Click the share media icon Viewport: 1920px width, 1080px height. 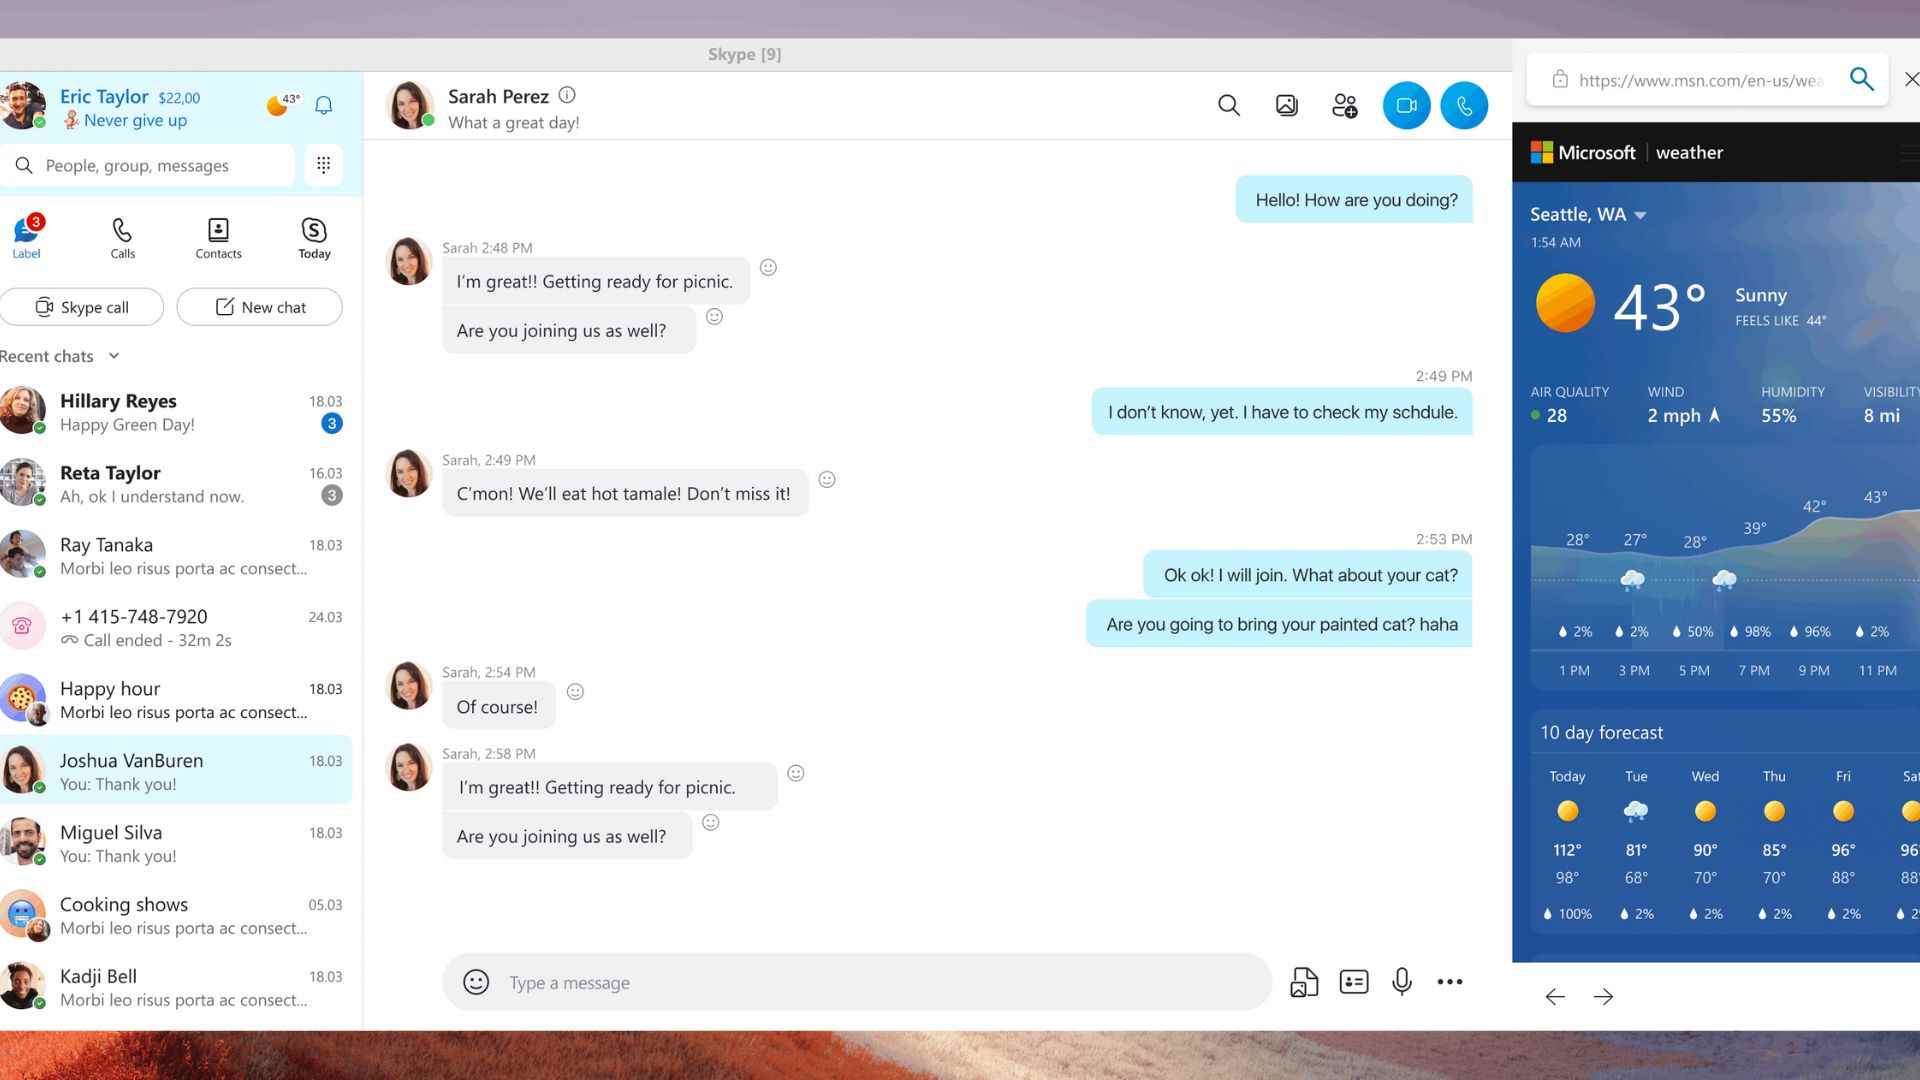click(1304, 981)
